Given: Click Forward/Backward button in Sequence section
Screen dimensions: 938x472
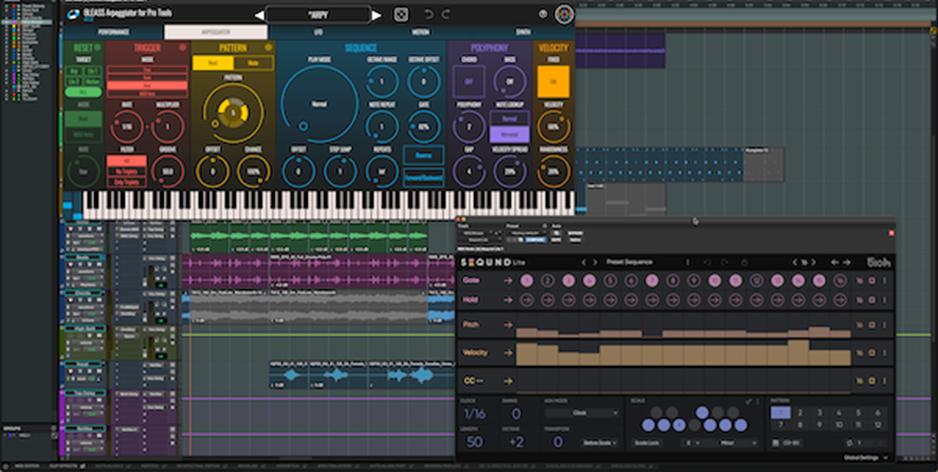Looking at the screenshot, I should (x=424, y=178).
